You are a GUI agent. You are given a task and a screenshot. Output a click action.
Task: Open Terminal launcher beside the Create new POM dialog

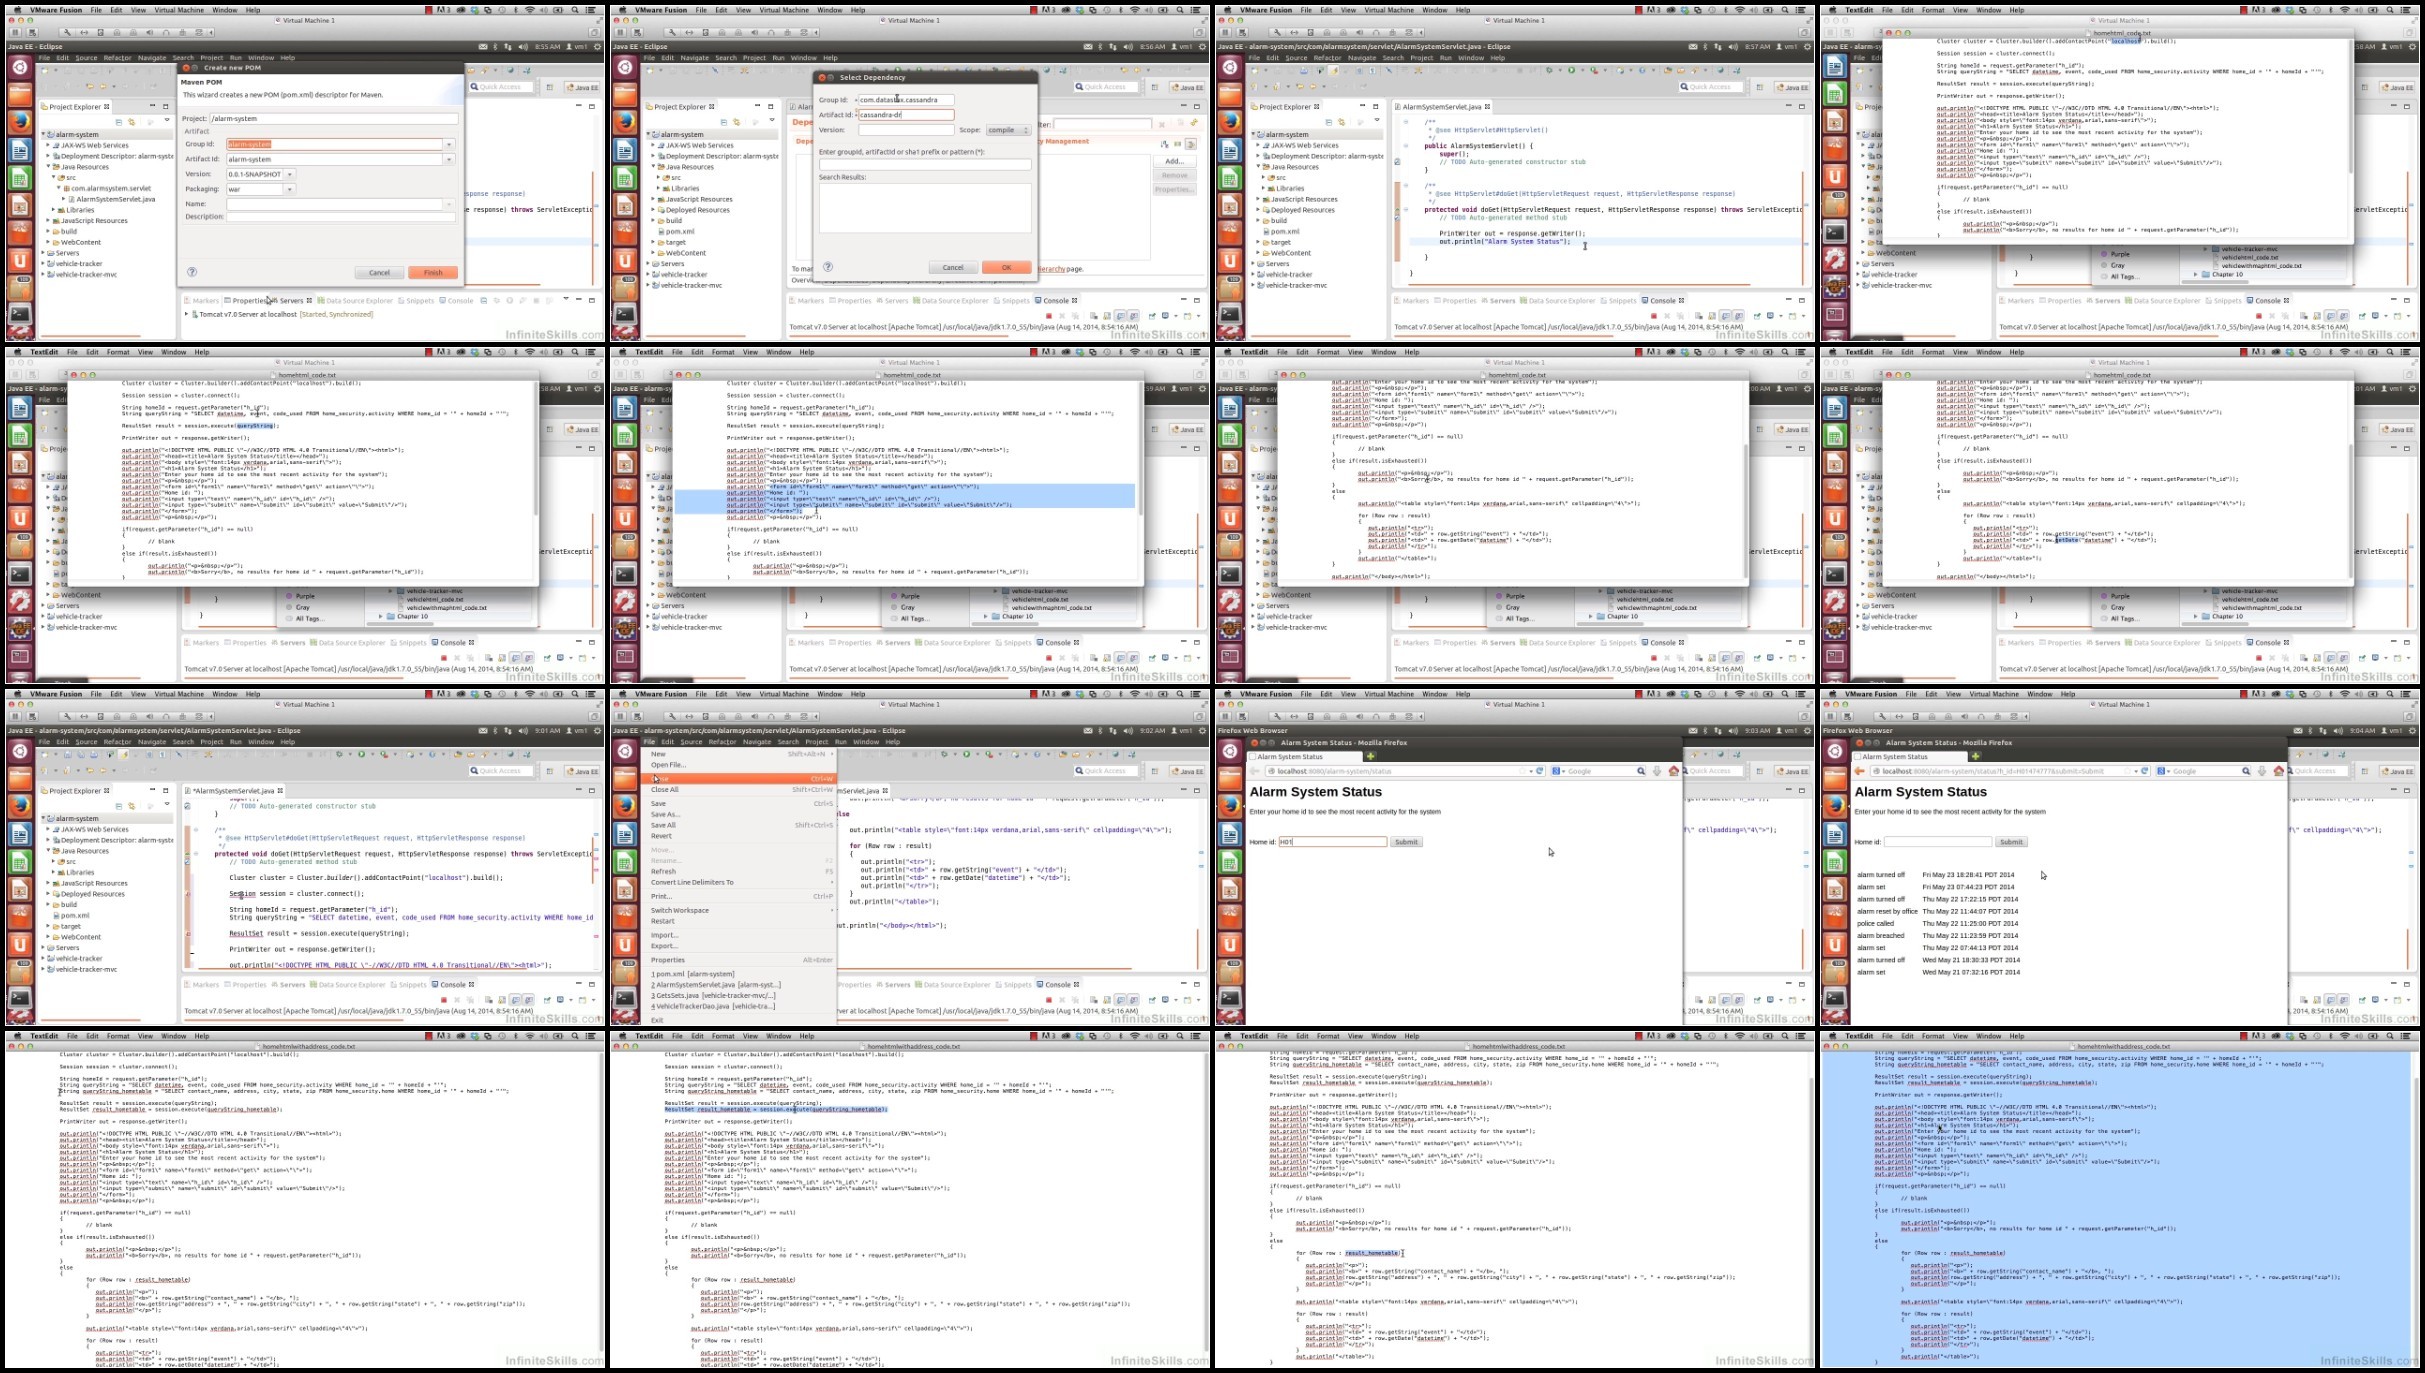pyautogui.click(x=20, y=314)
